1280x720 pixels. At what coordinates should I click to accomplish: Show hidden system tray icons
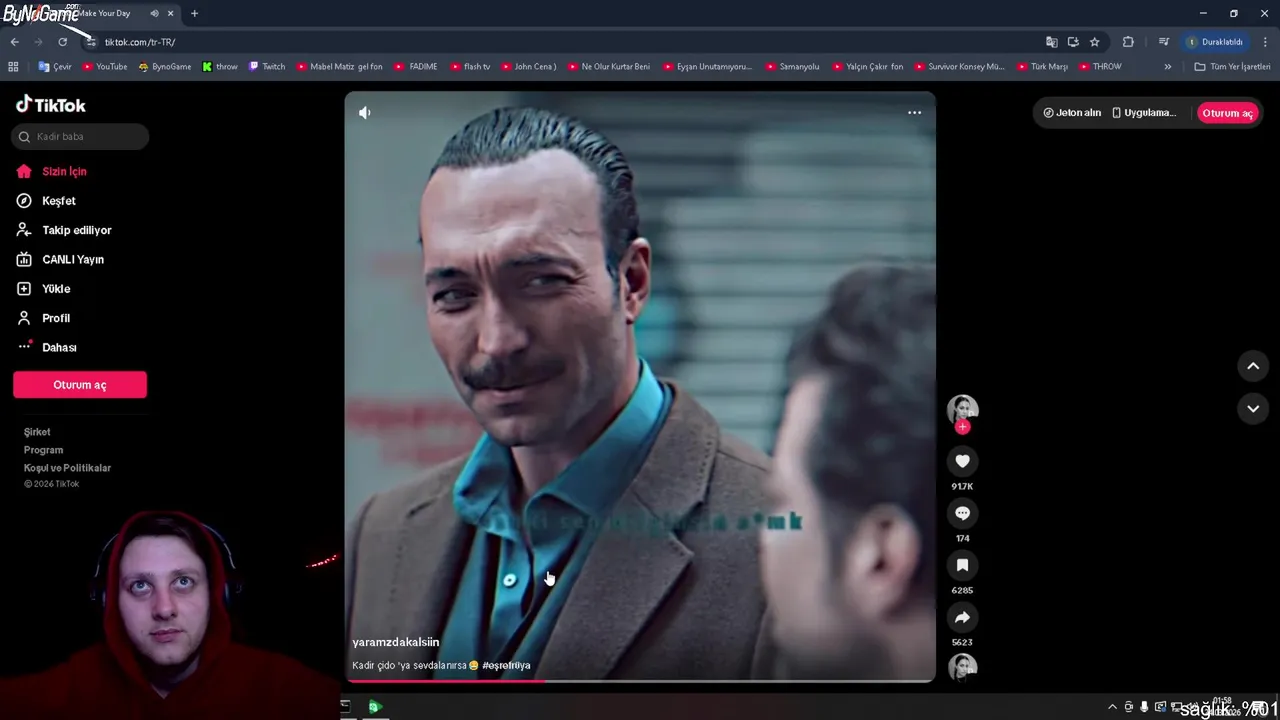(x=1112, y=707)
